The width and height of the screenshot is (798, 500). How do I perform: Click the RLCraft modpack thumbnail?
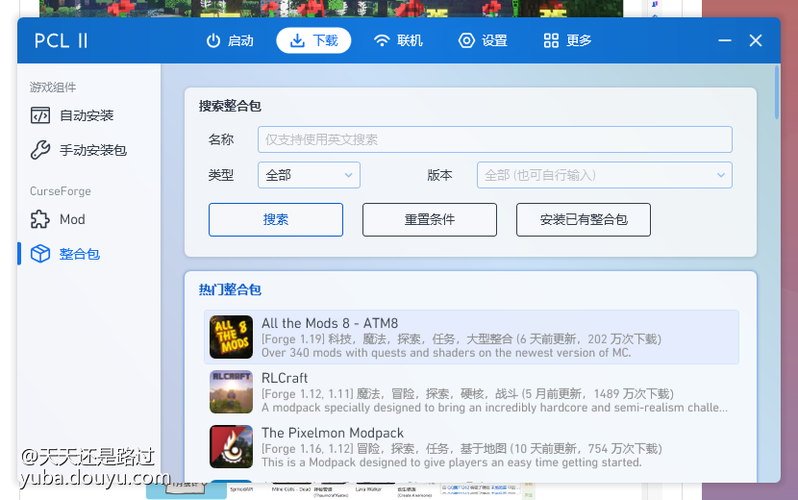click(x=231, y=392)
